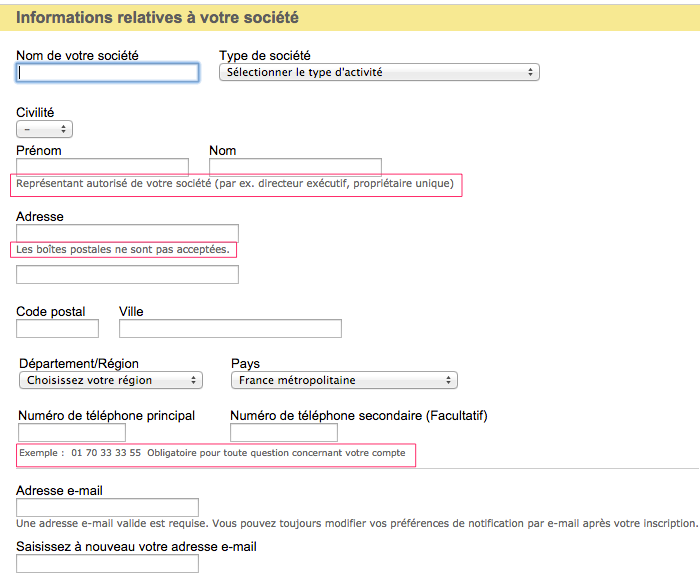Click the 'Informations relatives à votre société' header
Viewport: 700px width, 578px height.
[157, 18]
